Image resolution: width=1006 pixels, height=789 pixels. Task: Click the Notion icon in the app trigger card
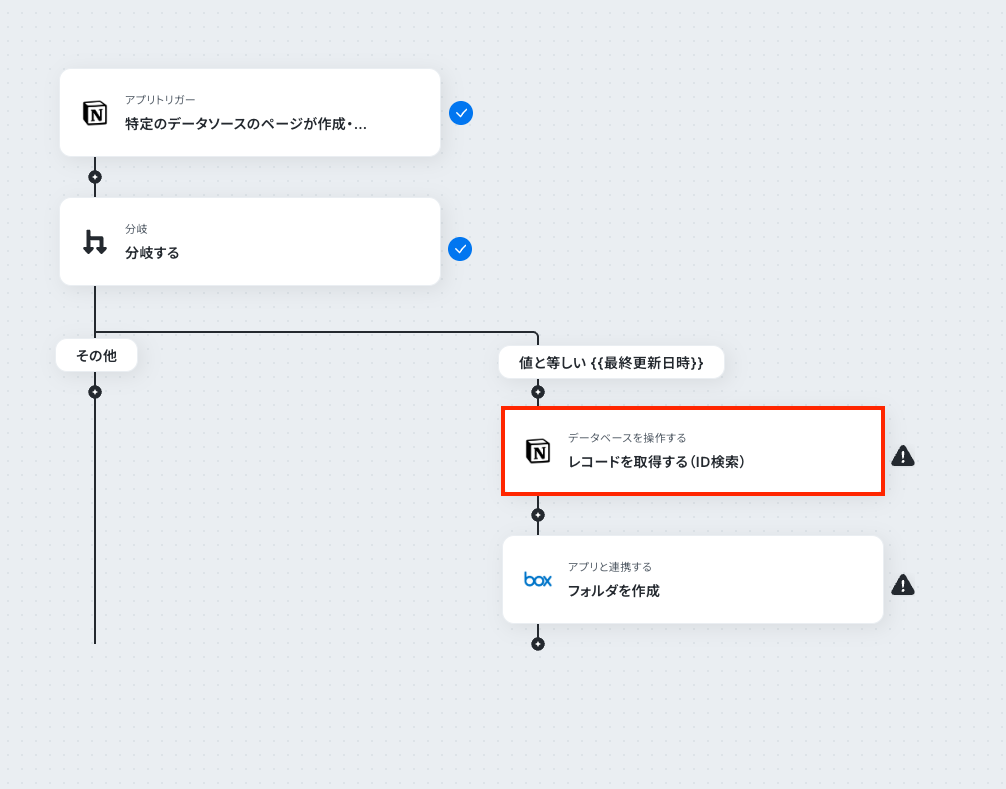95,113
